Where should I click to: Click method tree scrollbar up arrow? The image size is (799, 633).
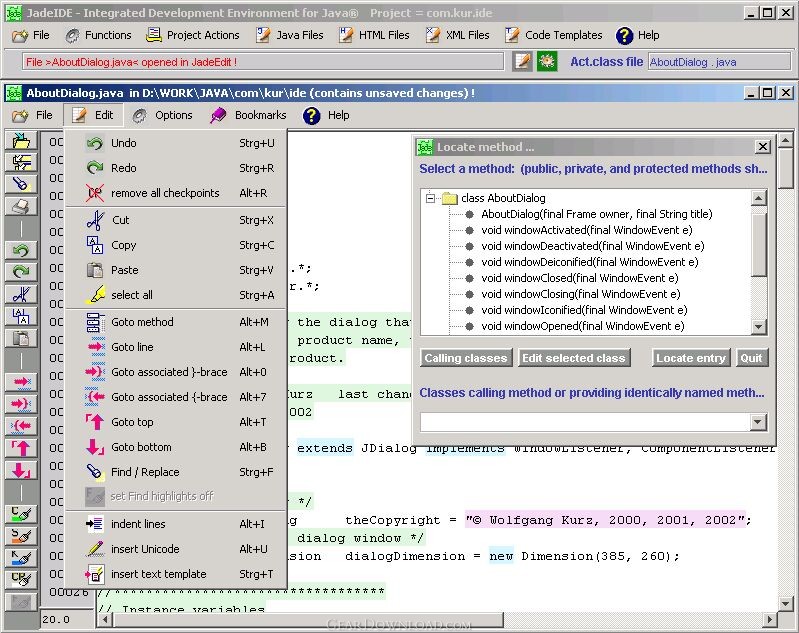[x=759, y=198]
